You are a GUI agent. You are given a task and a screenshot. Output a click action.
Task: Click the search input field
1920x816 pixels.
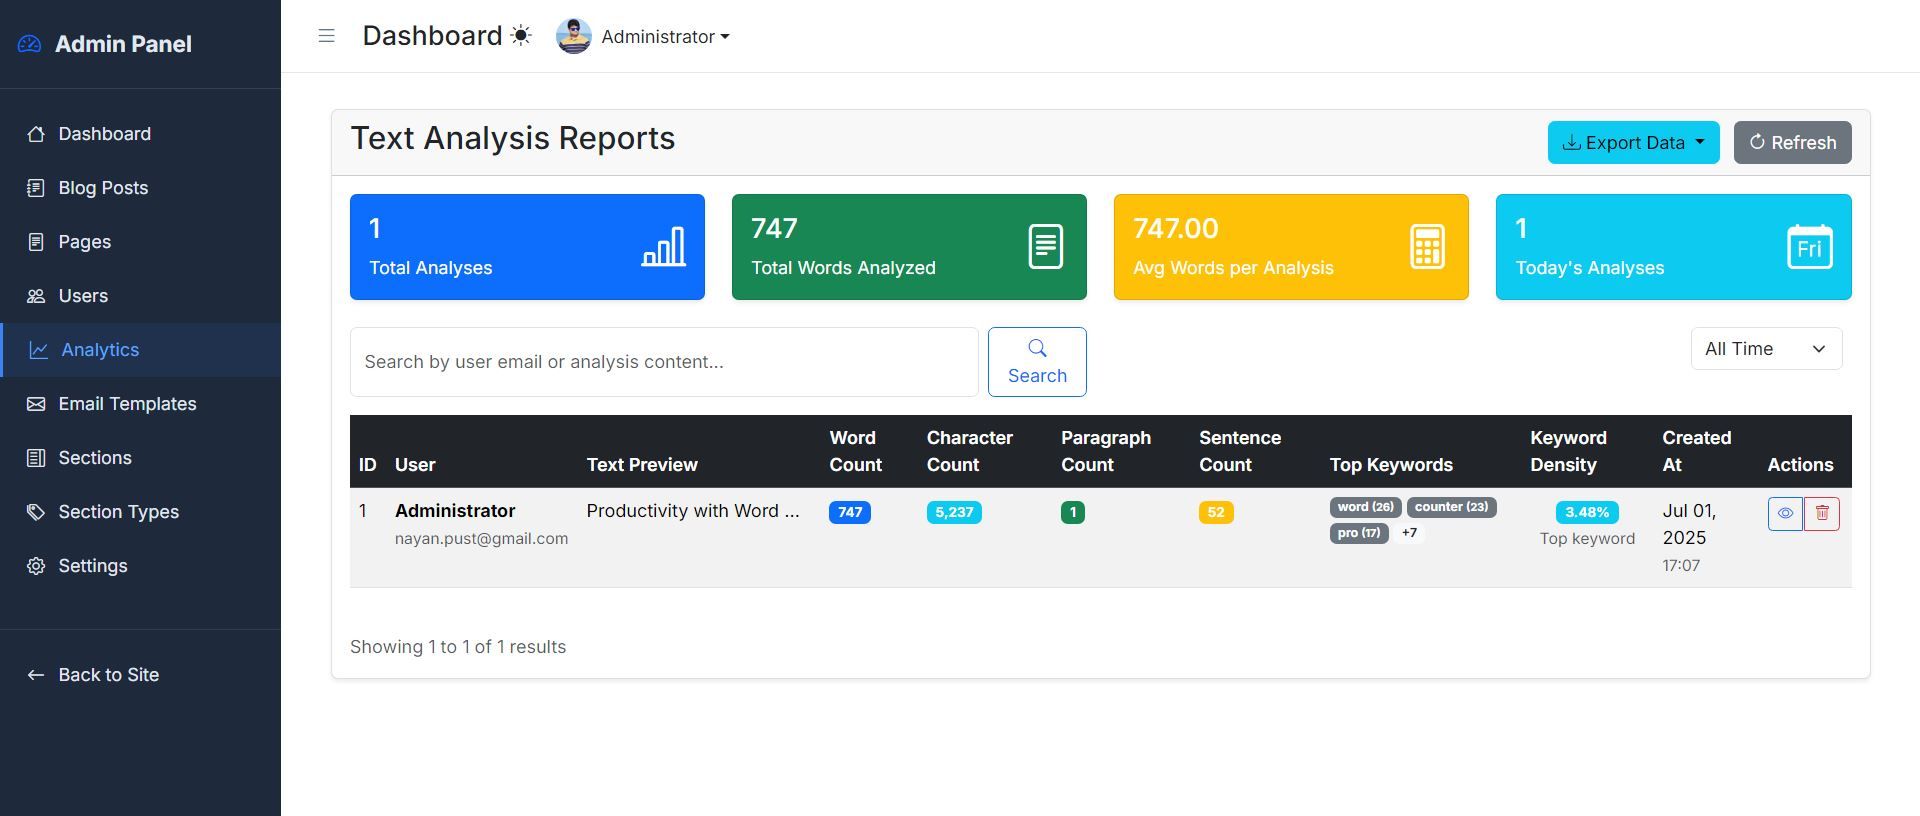(x=663, y=362)
